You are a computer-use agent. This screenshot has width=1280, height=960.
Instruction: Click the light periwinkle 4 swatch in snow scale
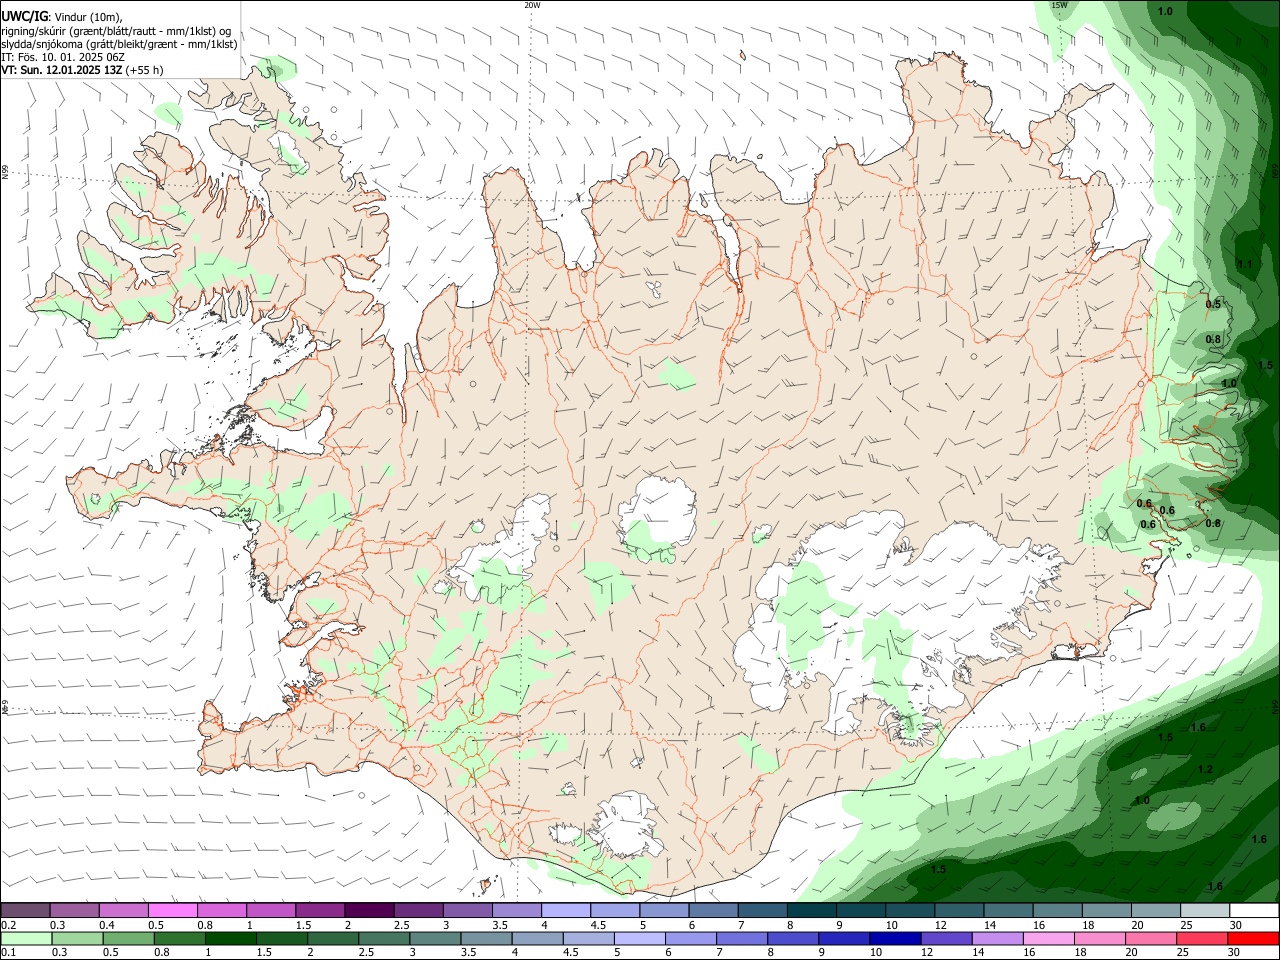(x=565, y=910)
